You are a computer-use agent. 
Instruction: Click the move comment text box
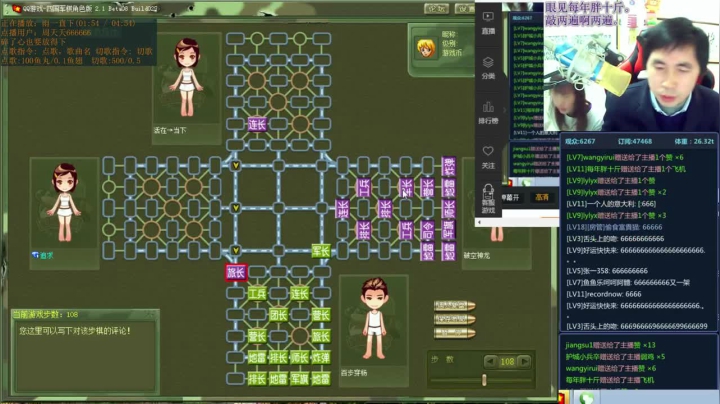85,356
